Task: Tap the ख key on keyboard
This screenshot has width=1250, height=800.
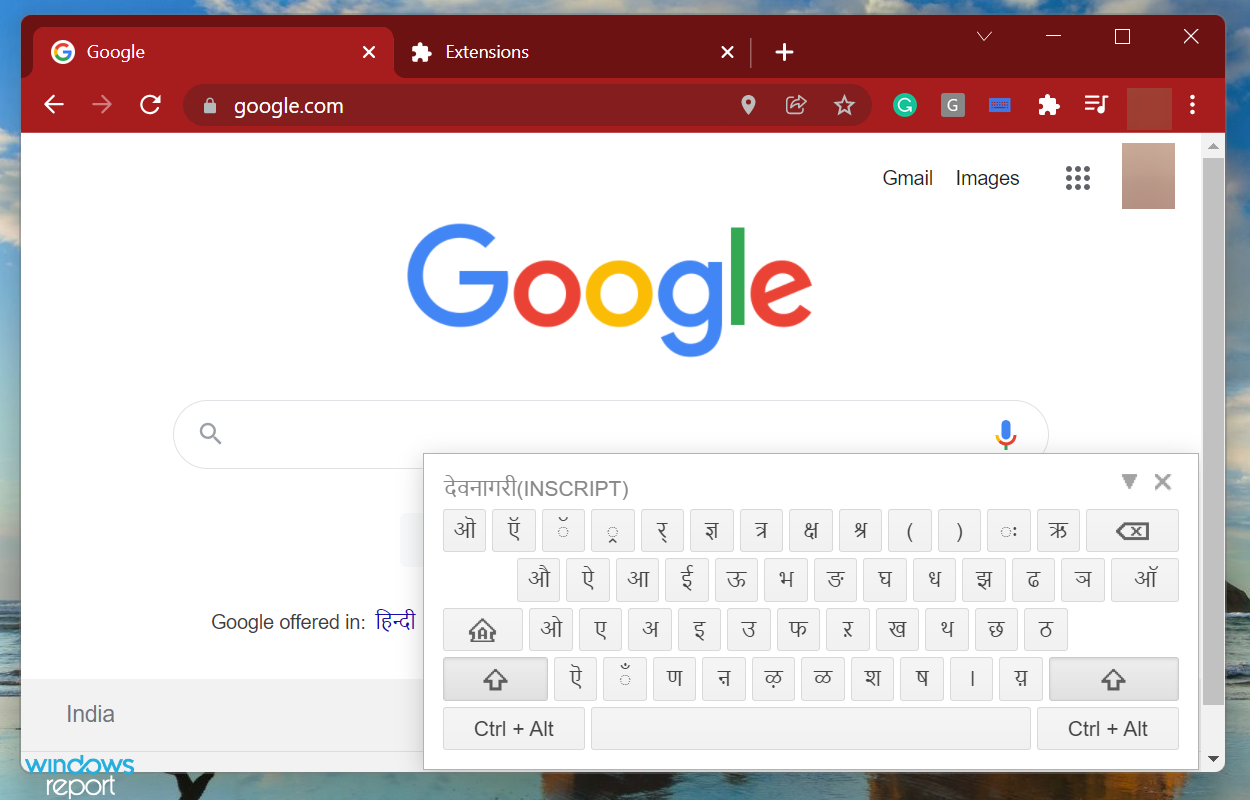Action: point(897,630)
